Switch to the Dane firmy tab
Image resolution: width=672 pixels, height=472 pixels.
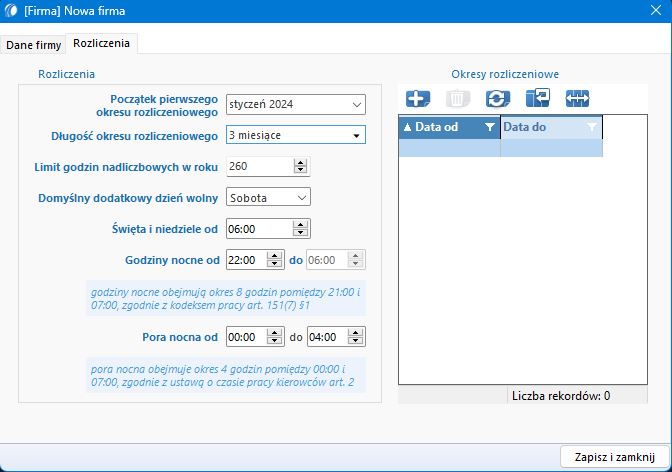[x=33, y=44]
